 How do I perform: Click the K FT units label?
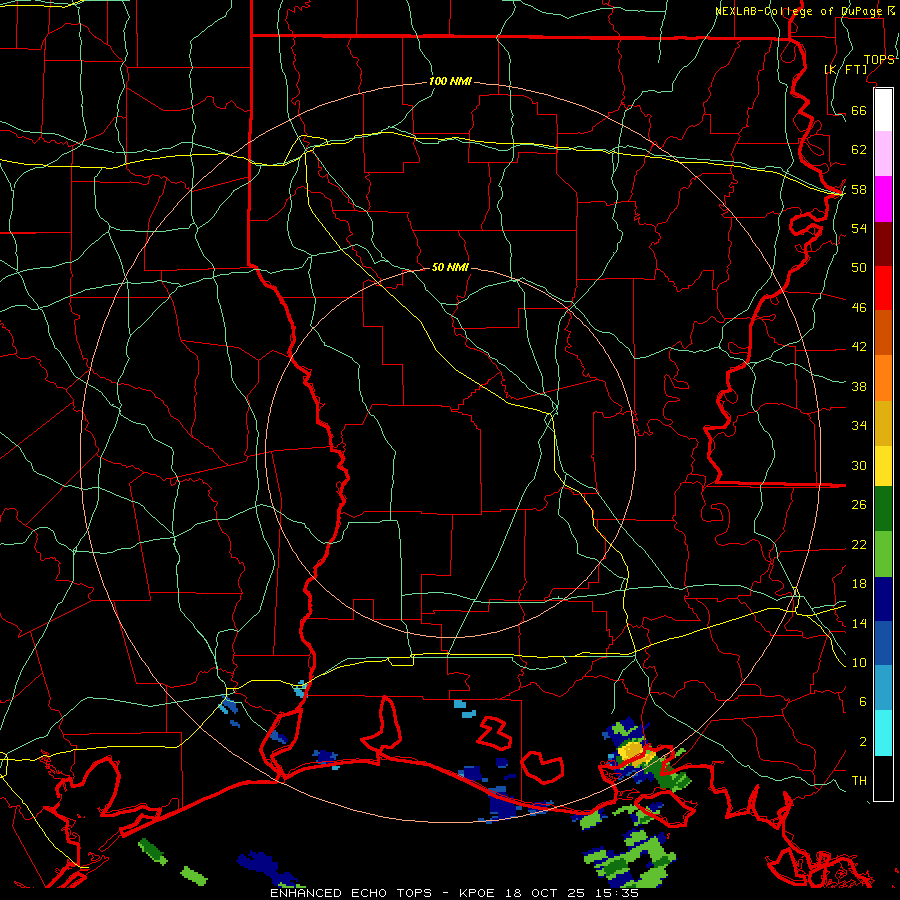(x=845, y=70)
